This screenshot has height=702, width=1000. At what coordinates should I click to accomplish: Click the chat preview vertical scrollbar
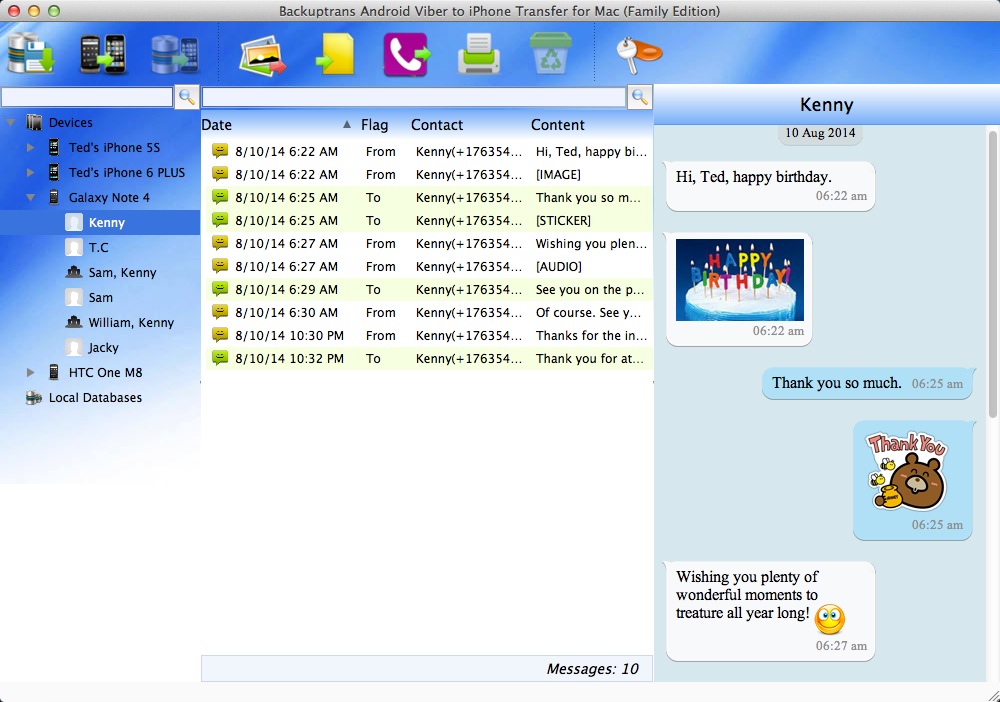(992, 274)
